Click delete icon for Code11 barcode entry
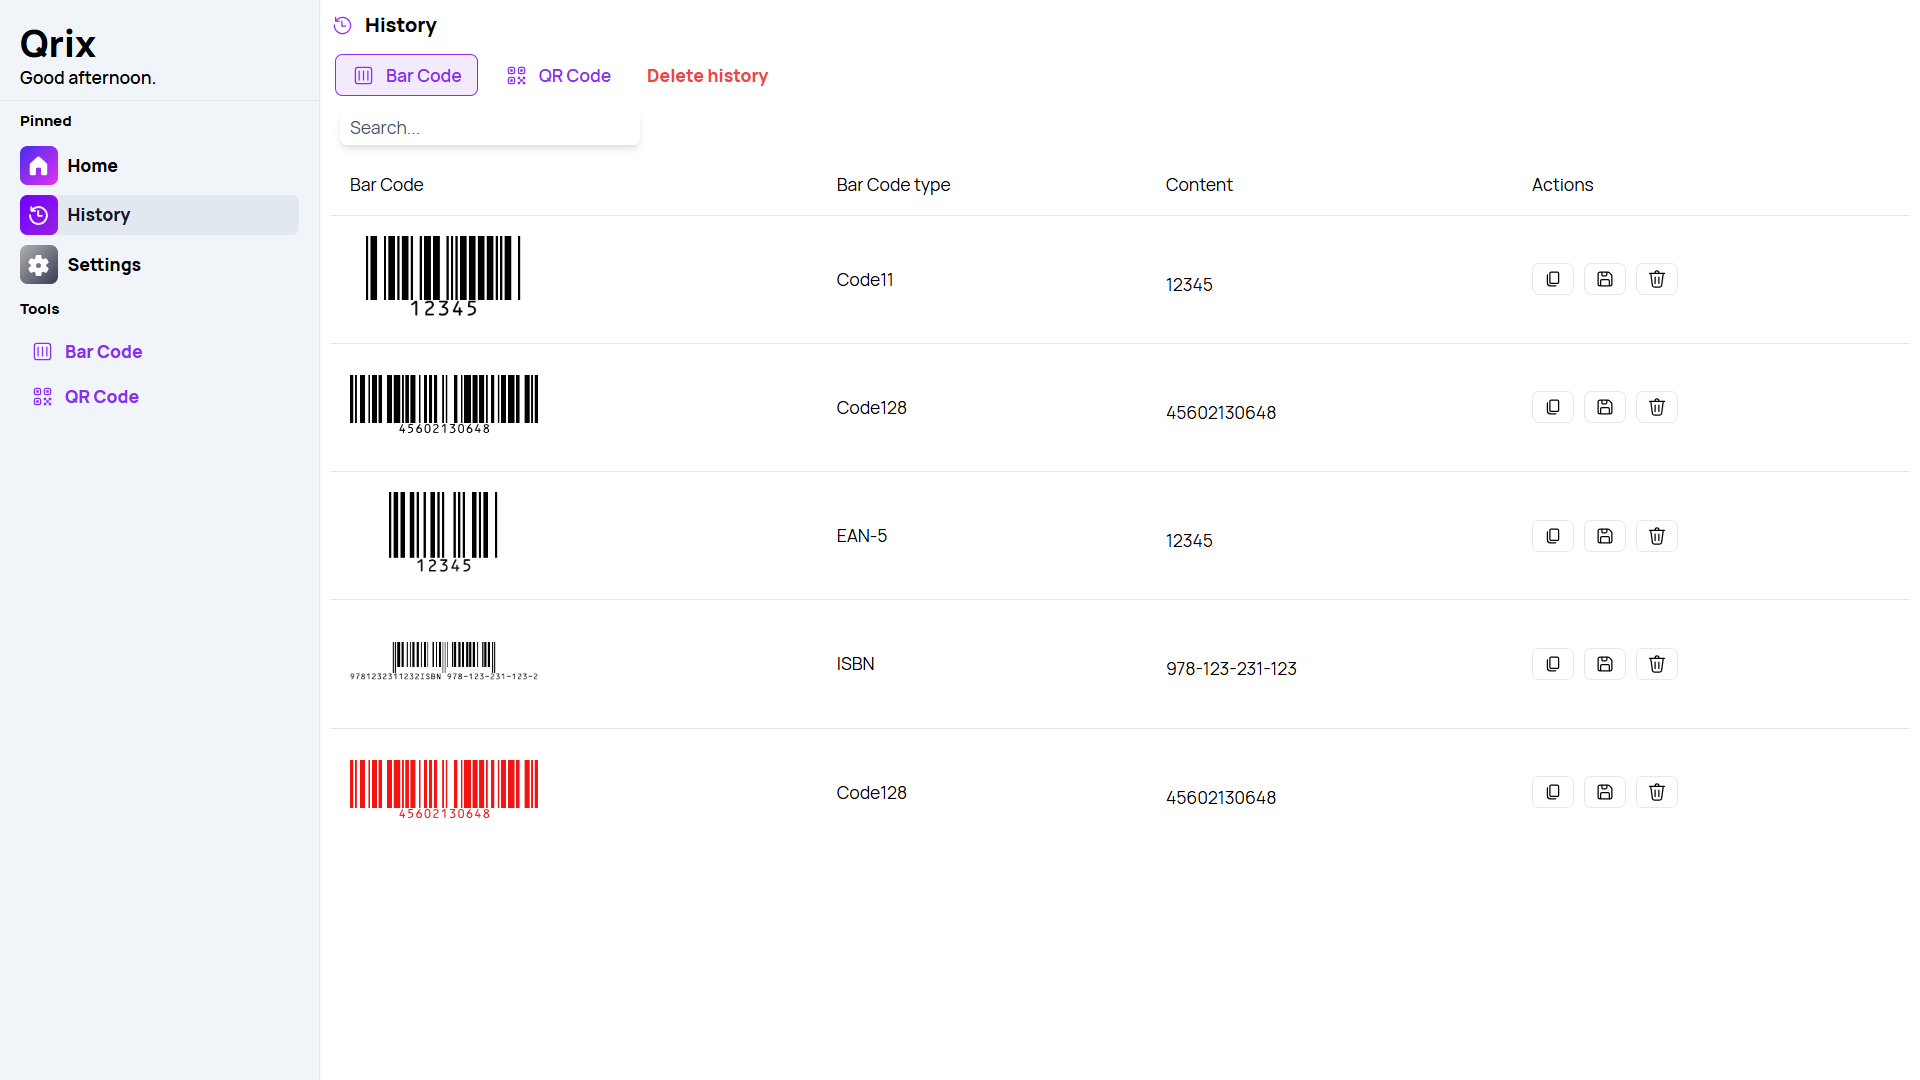Screen dimensions: 1920x1080 coord(1656,278)
